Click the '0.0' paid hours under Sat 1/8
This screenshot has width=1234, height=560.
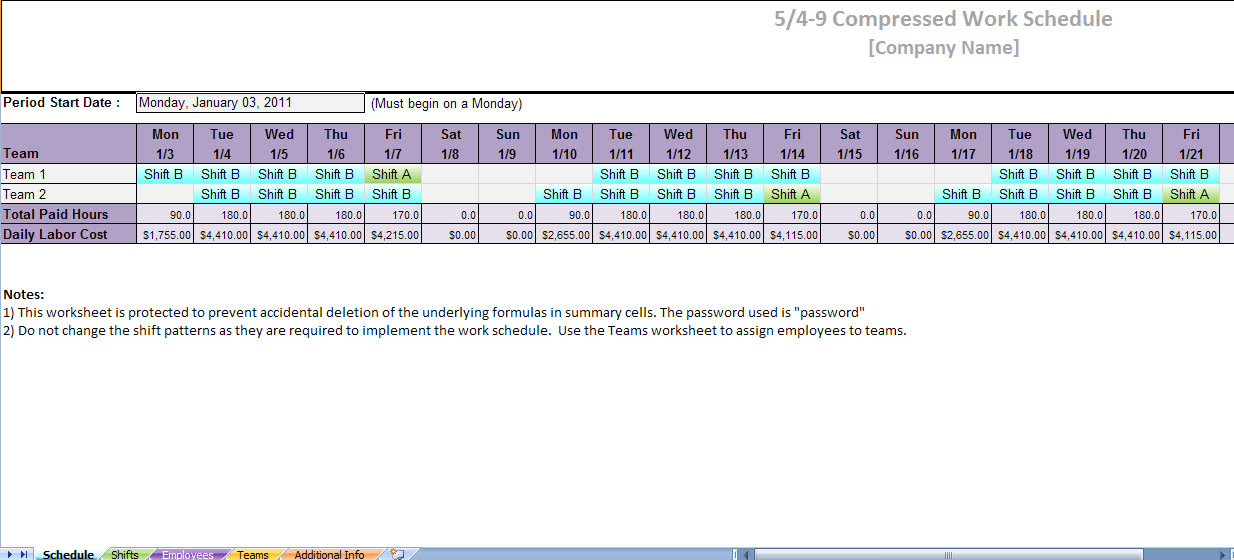click(450, 214)
